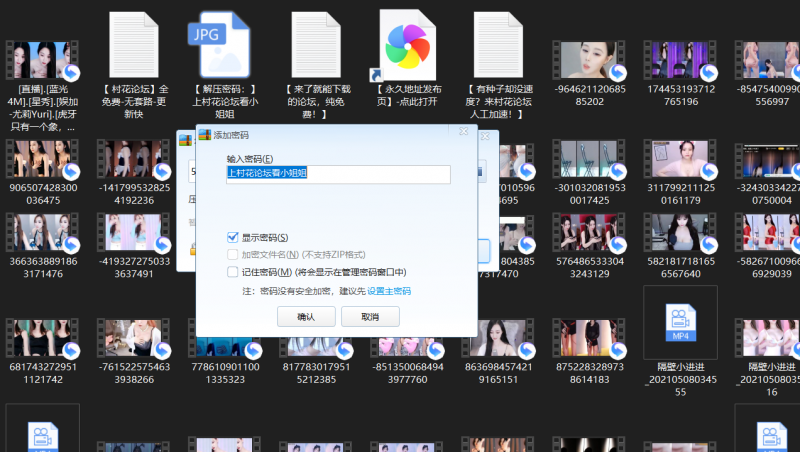Uncheck the 显示密码 checkbox
The image size is (800, 452).
click(x=232, y=237)
